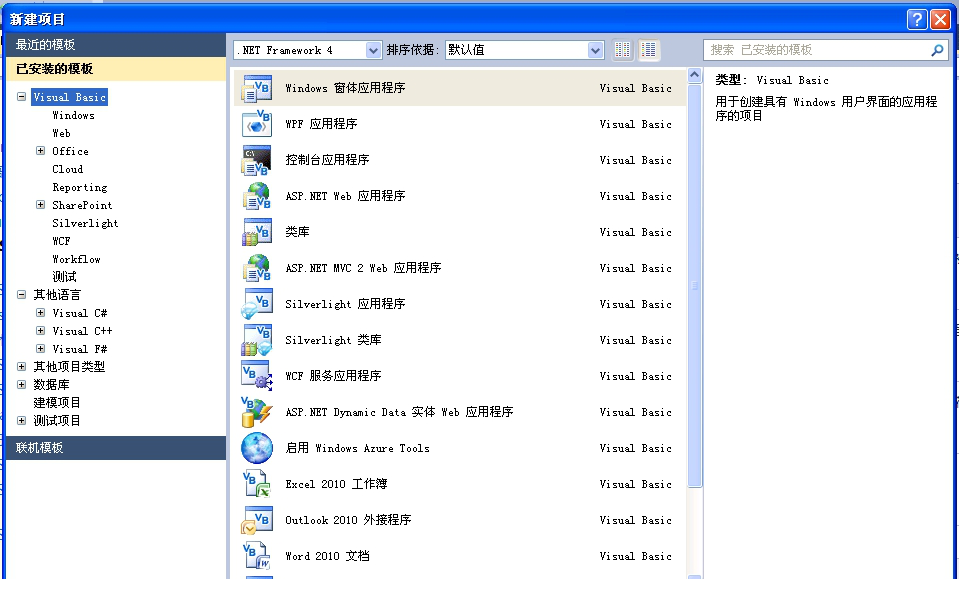This screenshot has width=959, height=602.
Task: Select the WCF 服务应用程序 template icon
Action: (257, 376)
